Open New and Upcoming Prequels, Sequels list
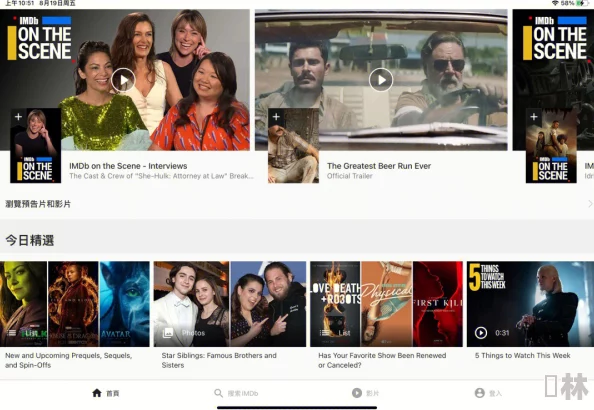 coord(69,360)
